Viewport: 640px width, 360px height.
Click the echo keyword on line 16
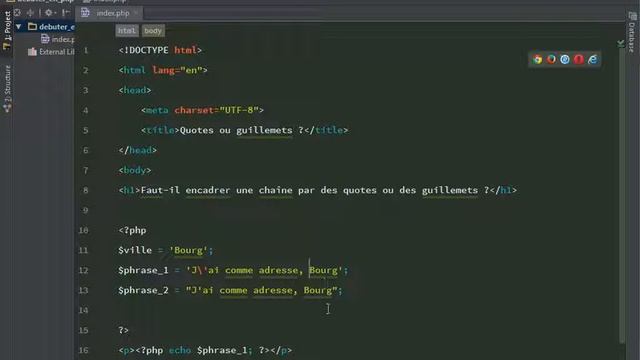(x=180, y=350)
